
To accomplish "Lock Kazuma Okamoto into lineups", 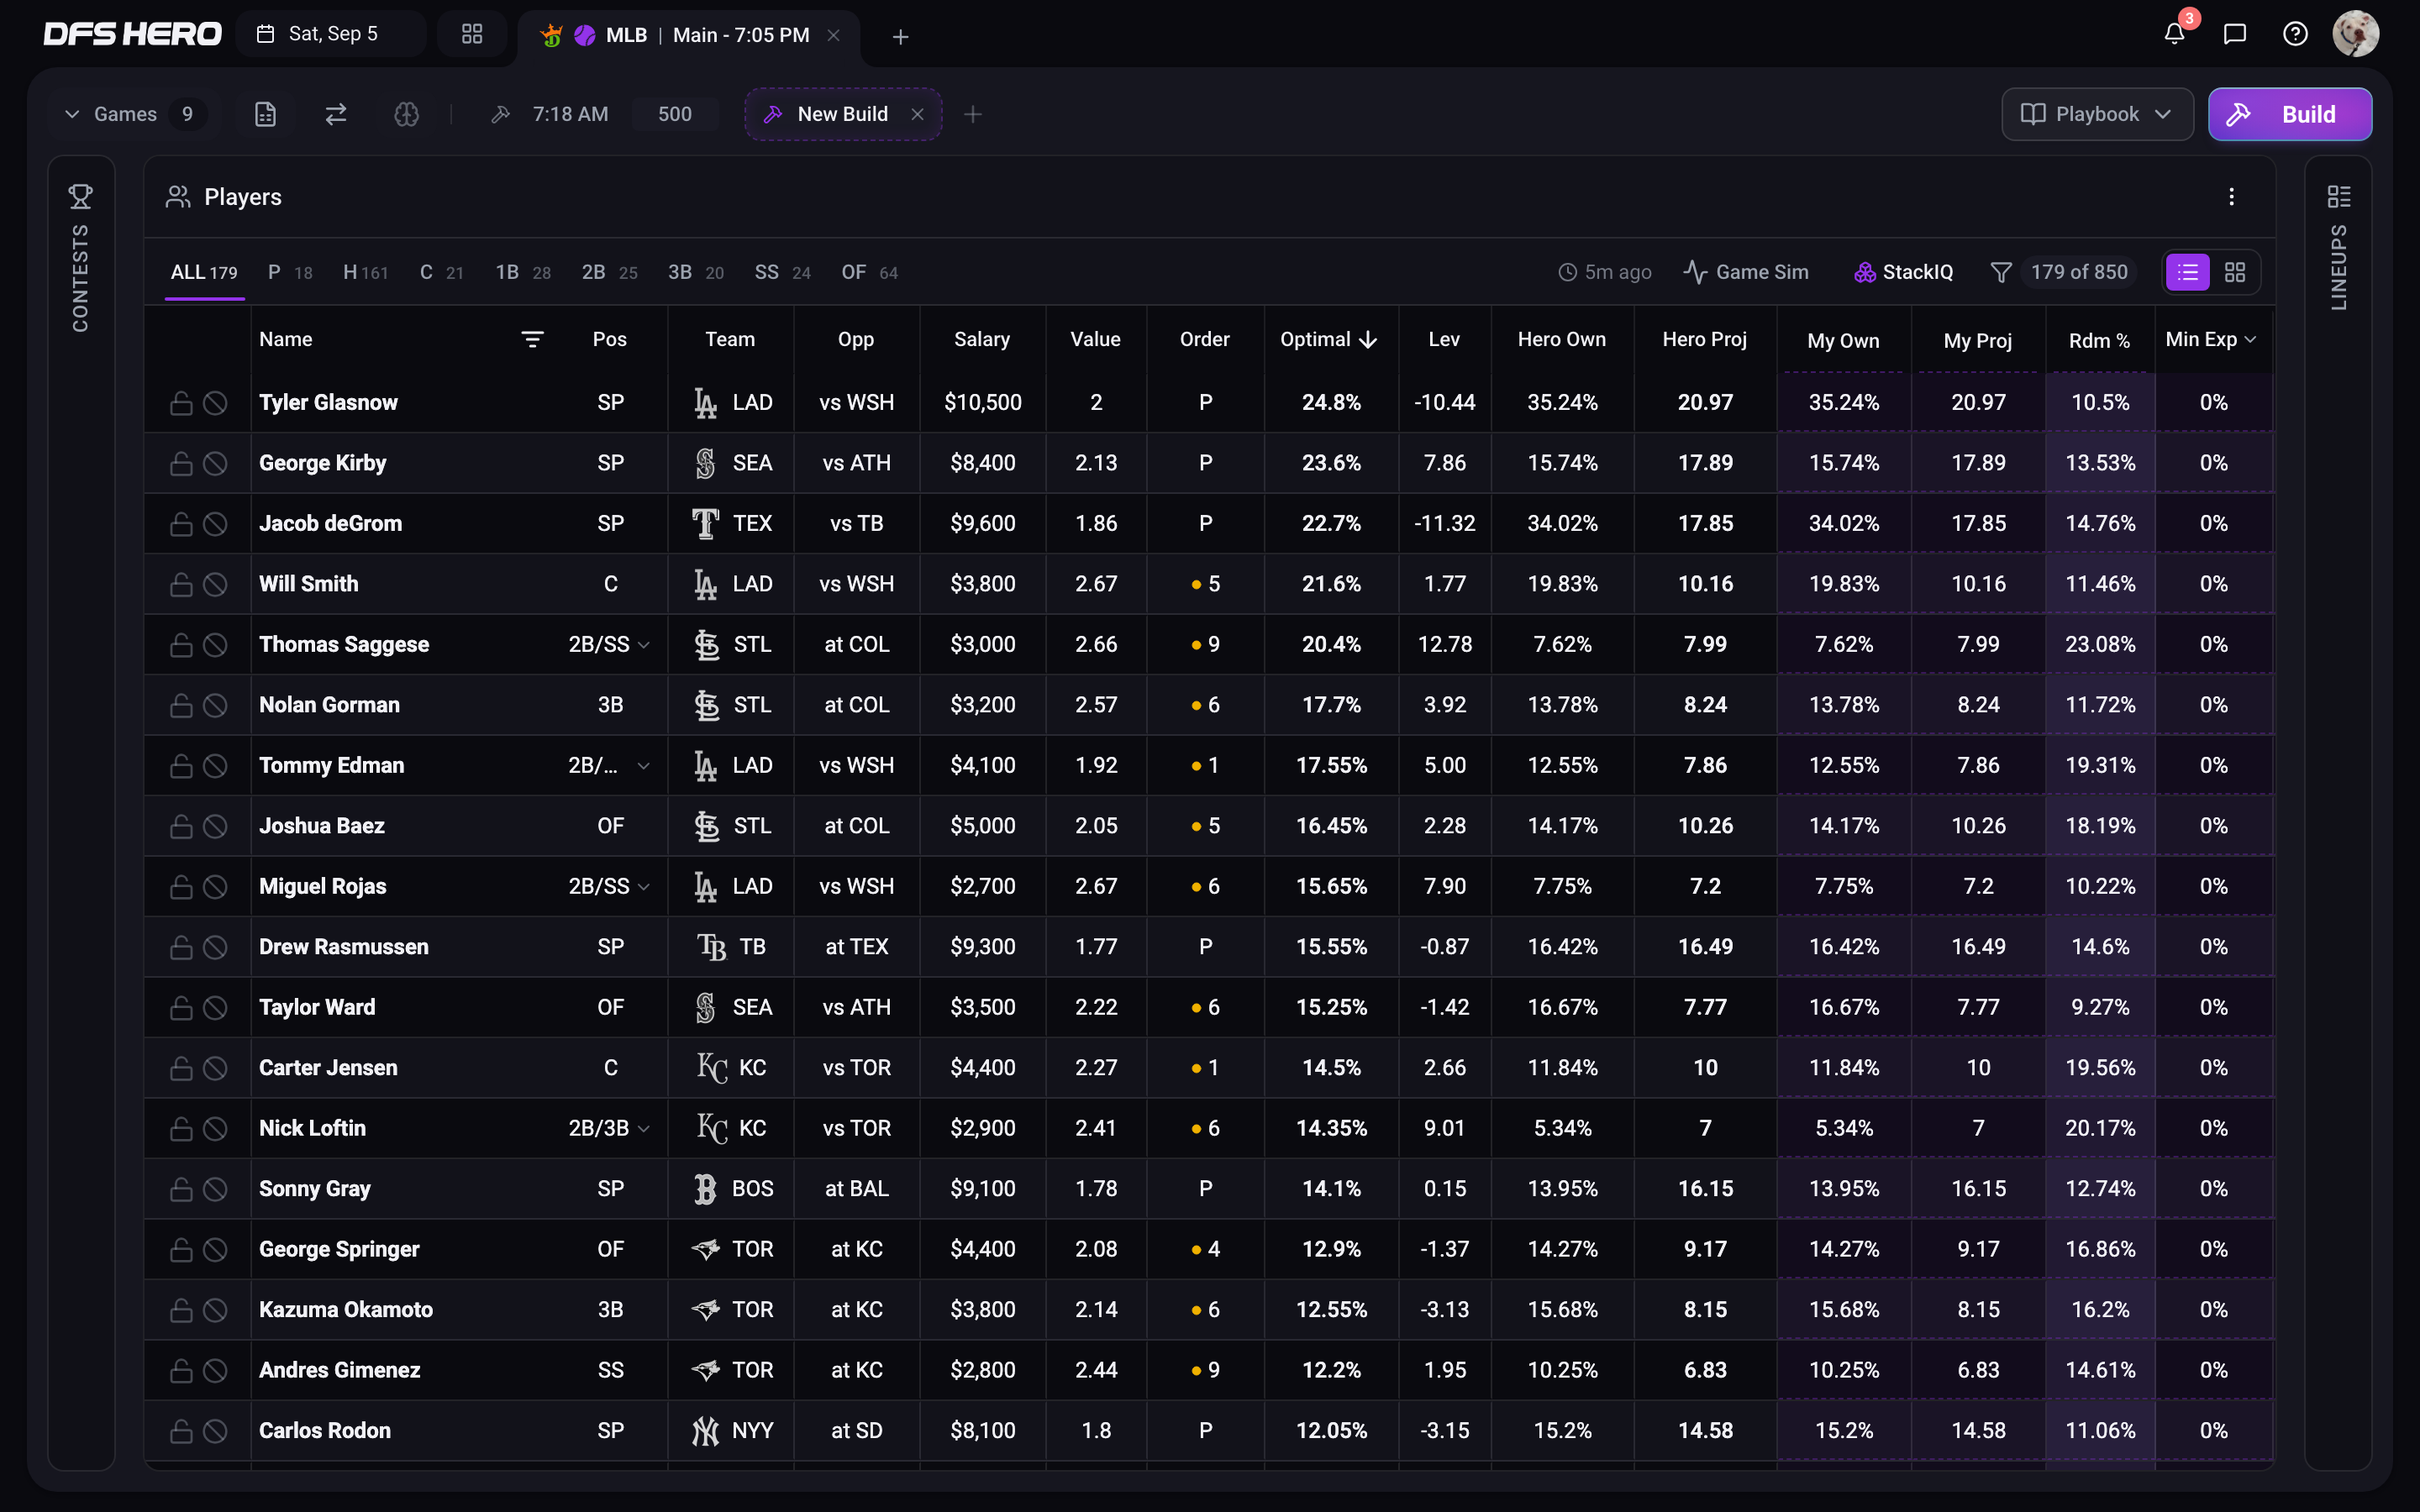I will 181,1310.
